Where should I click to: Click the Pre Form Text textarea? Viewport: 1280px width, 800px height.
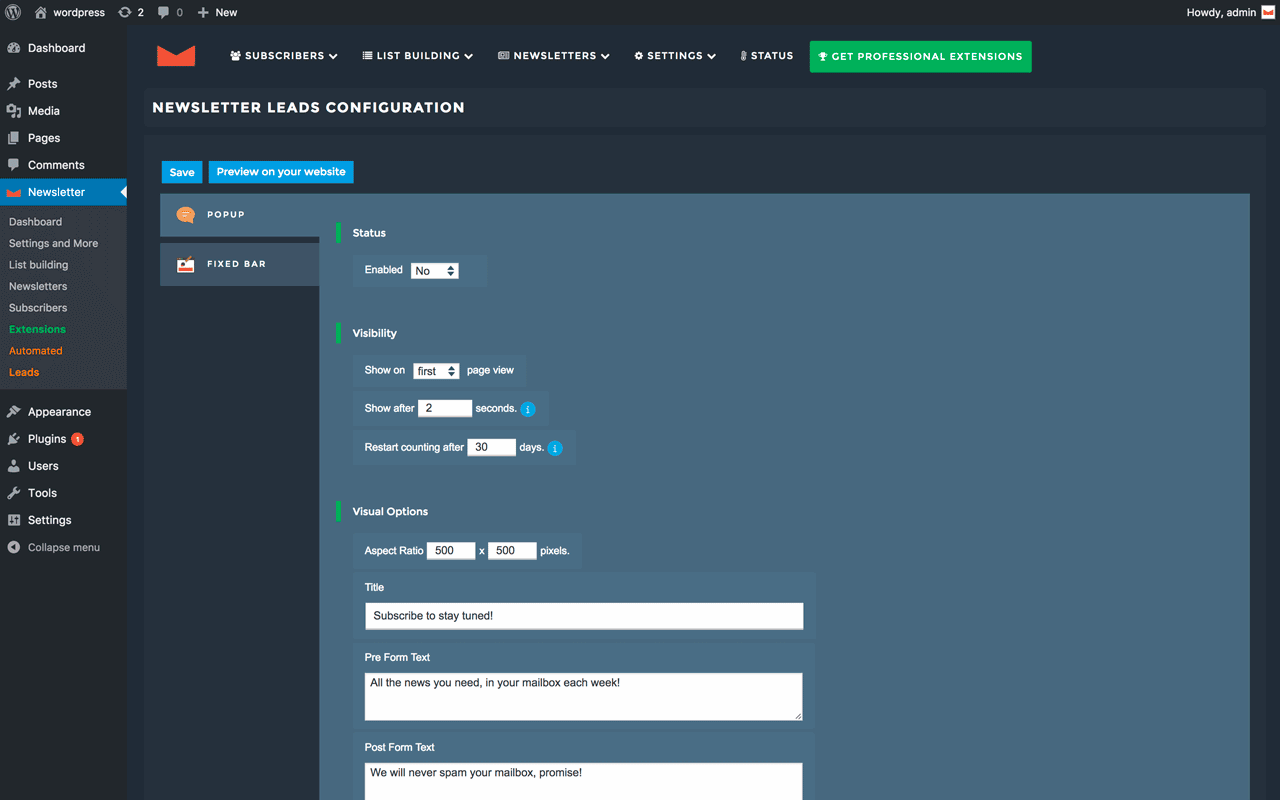(x=584, y=696)
